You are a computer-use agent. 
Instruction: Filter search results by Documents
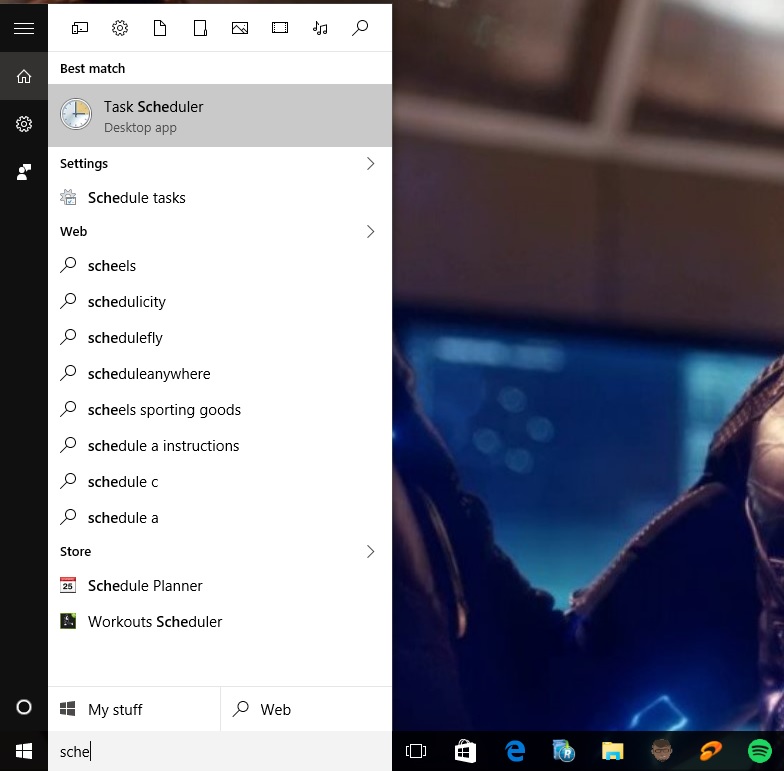pyautogui.click(x=160, y=28)
